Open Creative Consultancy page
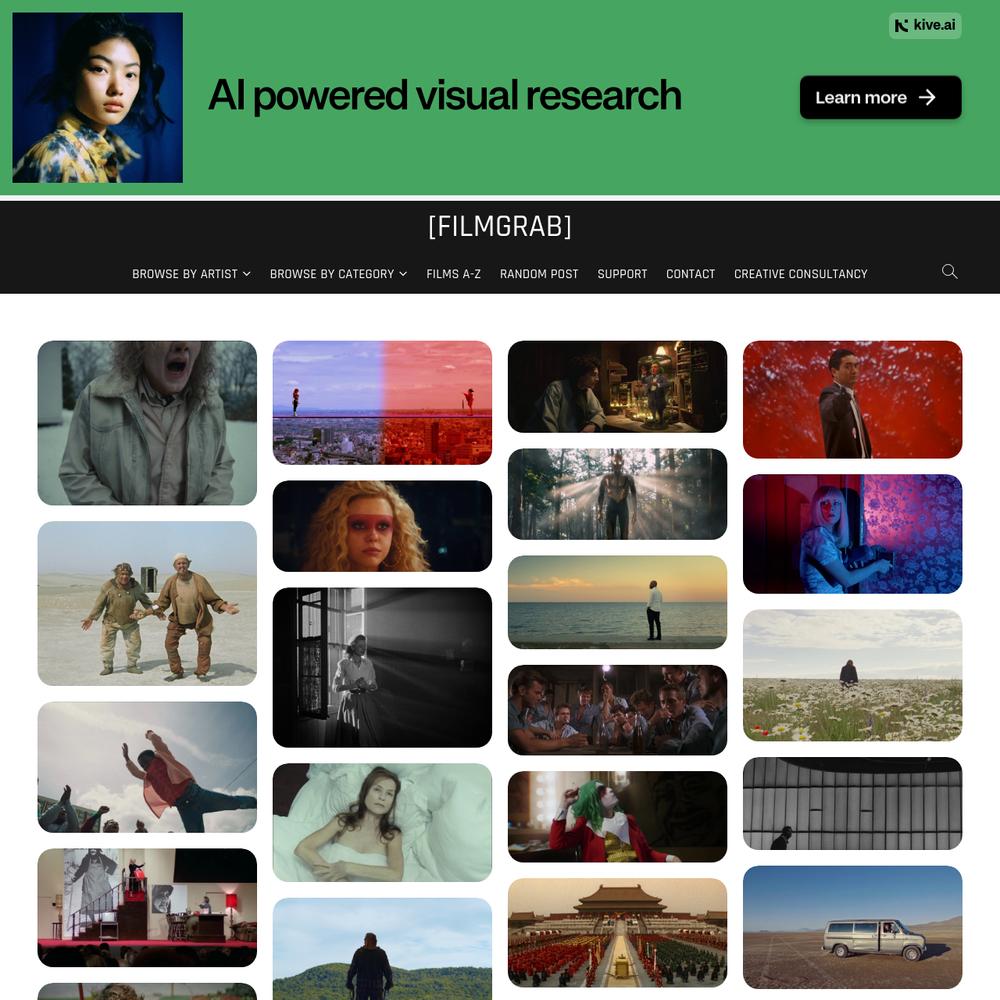Image resolution: width=1000 pixels, height=1000 pixels. point(800,274)
